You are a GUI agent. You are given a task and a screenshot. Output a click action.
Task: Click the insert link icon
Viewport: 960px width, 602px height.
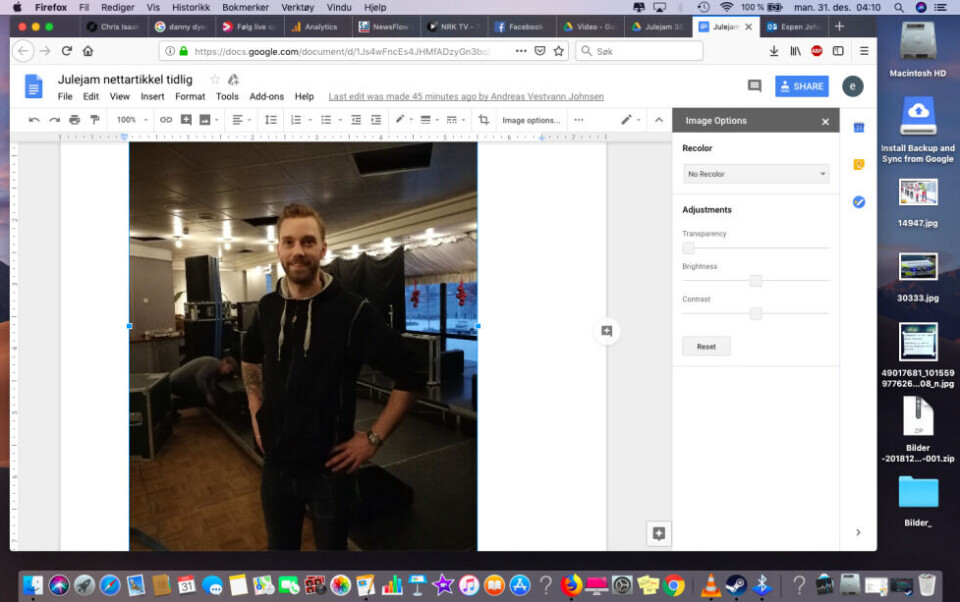(x=166, y=120)
